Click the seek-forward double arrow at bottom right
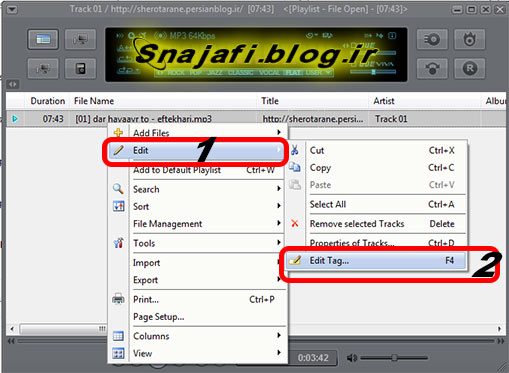 (x=501, y=341)
